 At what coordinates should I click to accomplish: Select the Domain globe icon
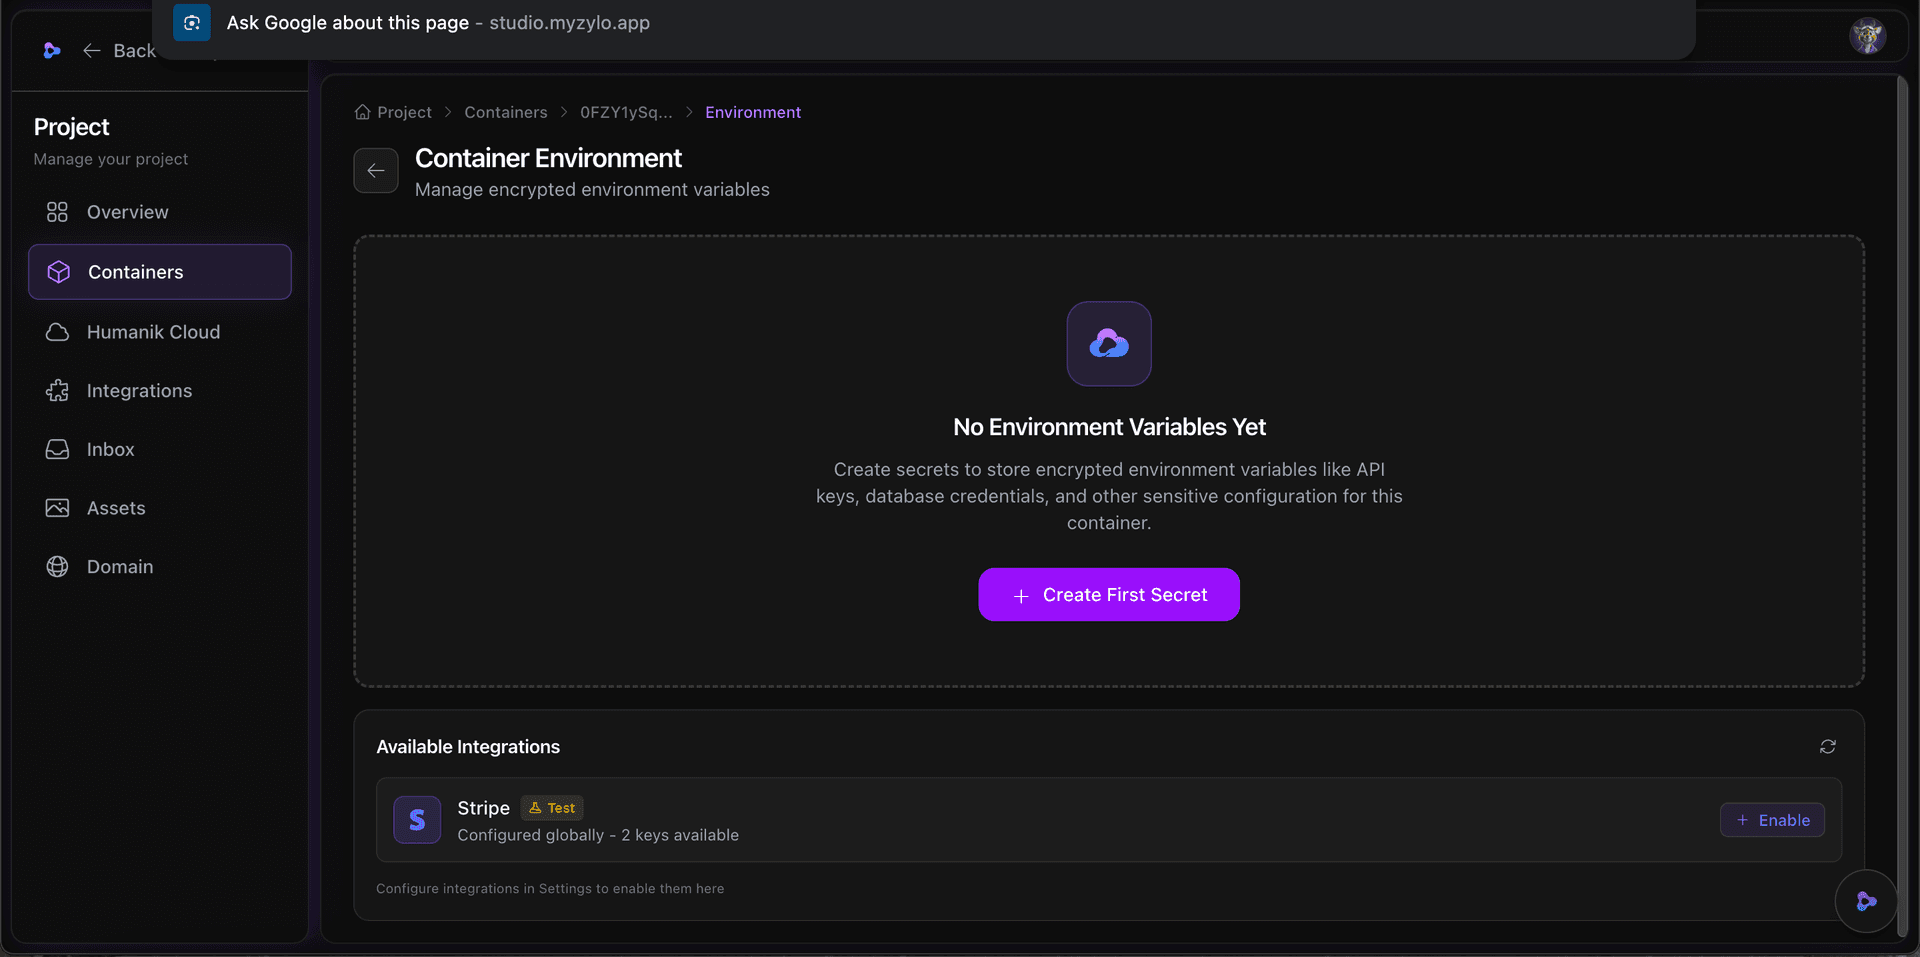[x=58, y=566]
